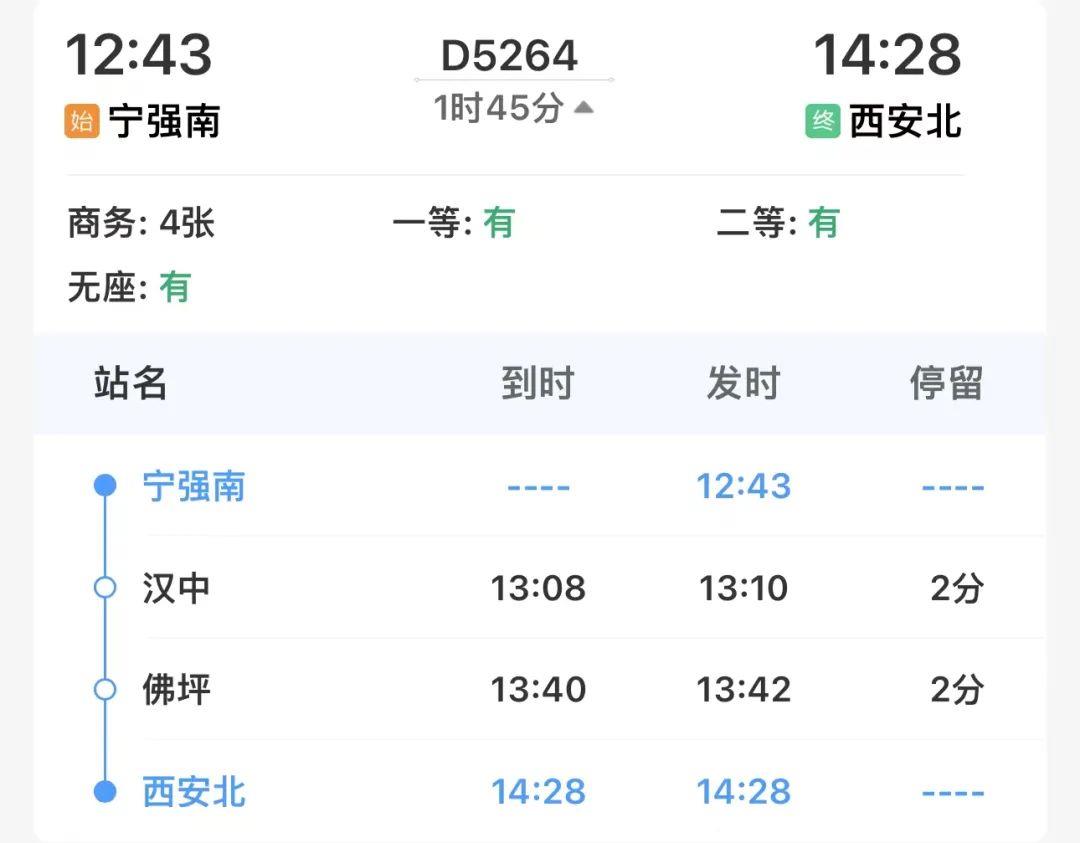Tap the 12:43 departure time heading
Viewport: 1080px width, 843px height.
[x=139, y=55]
